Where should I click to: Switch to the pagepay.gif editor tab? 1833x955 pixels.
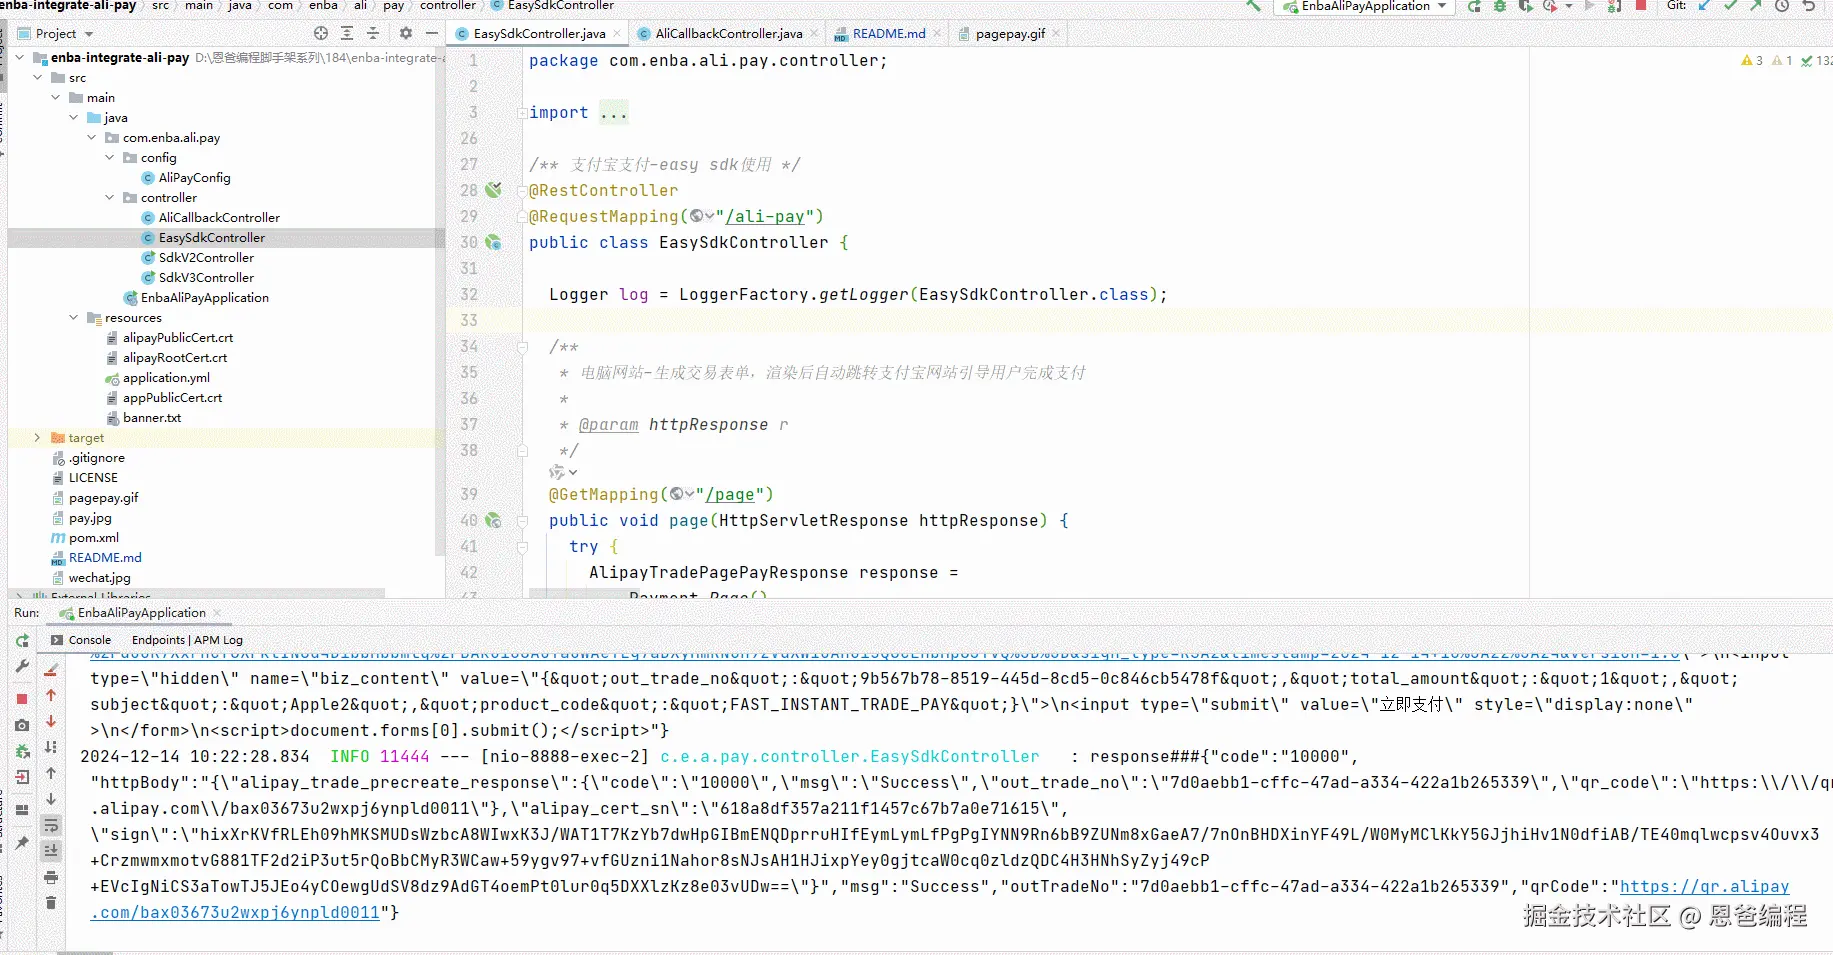pyautogui.click(x=1009, y=33)
